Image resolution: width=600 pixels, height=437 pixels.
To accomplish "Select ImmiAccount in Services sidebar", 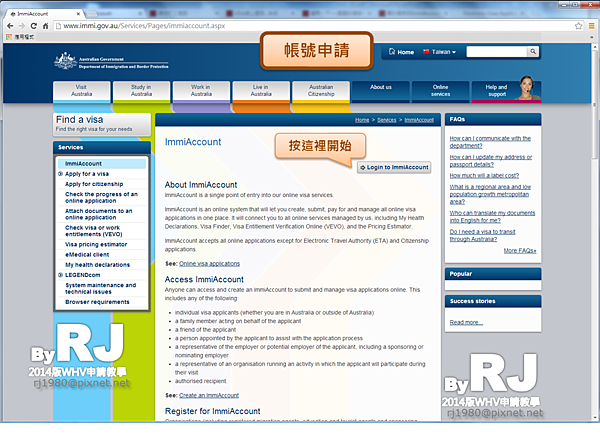I will click(x=102, y=163).
